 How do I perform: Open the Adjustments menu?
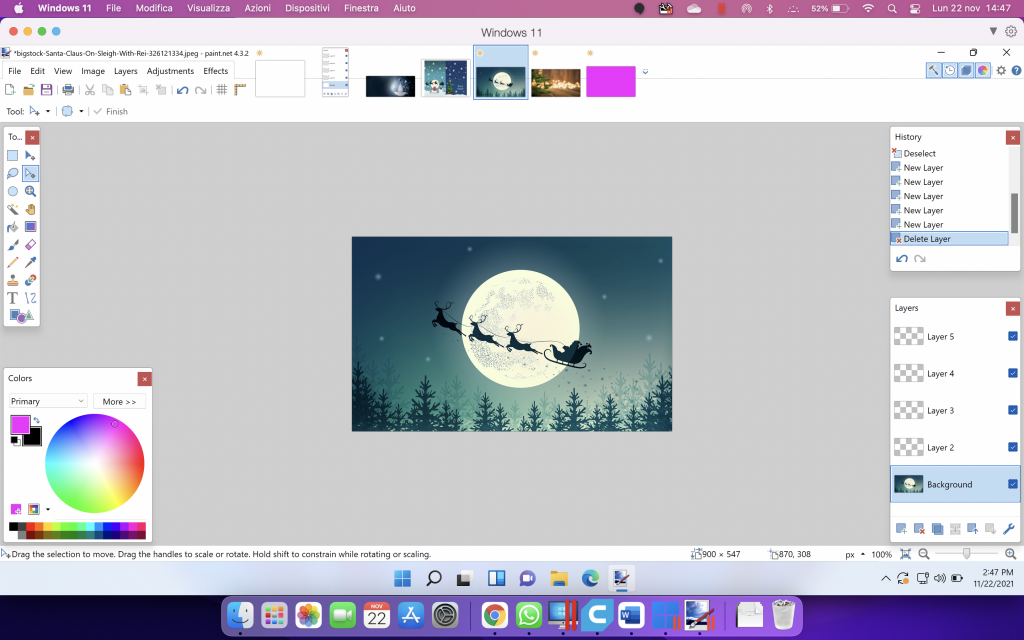[x=170, y=71]
